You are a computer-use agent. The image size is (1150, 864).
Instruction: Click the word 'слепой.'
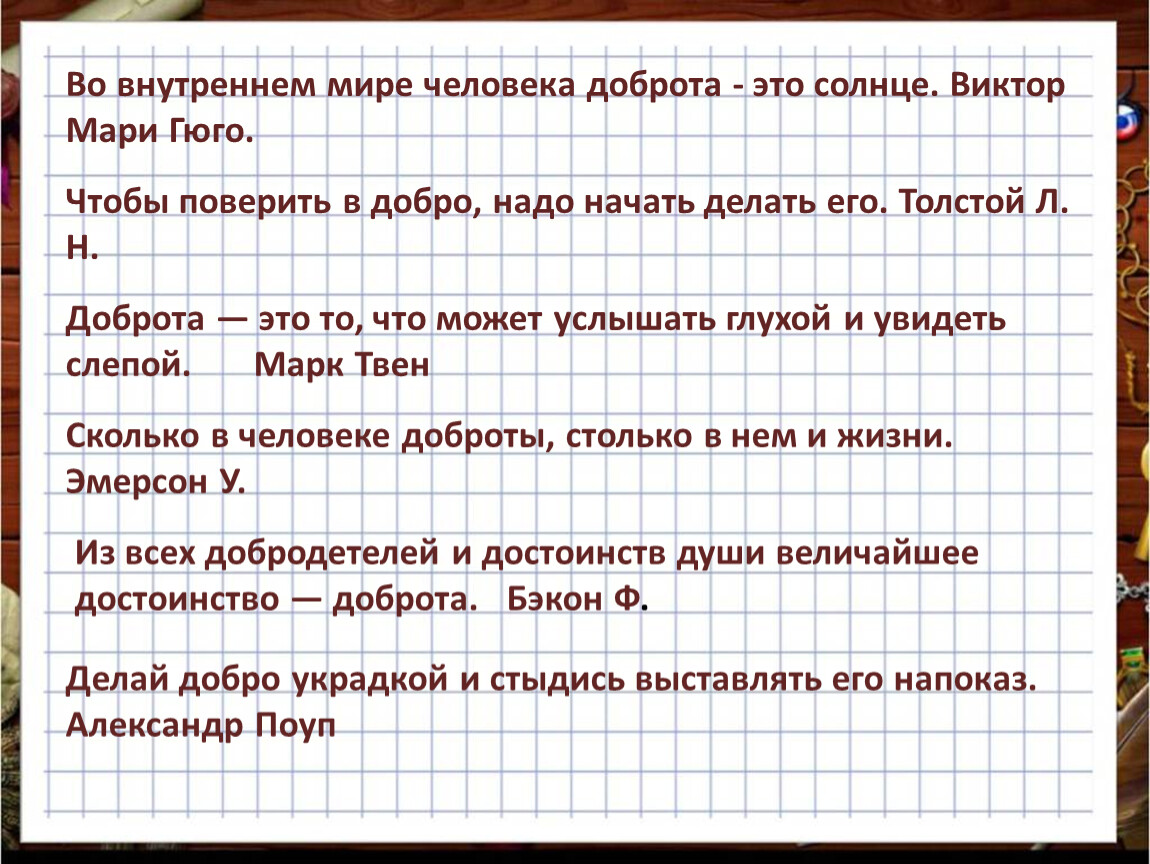pos(128,365)
